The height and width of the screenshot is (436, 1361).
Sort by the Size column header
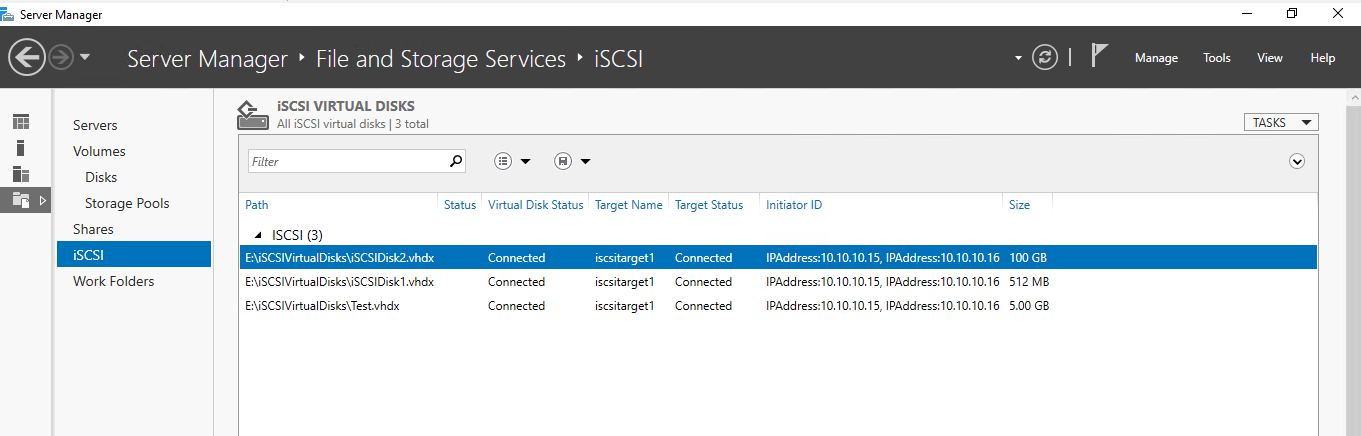pos(1019,205)
